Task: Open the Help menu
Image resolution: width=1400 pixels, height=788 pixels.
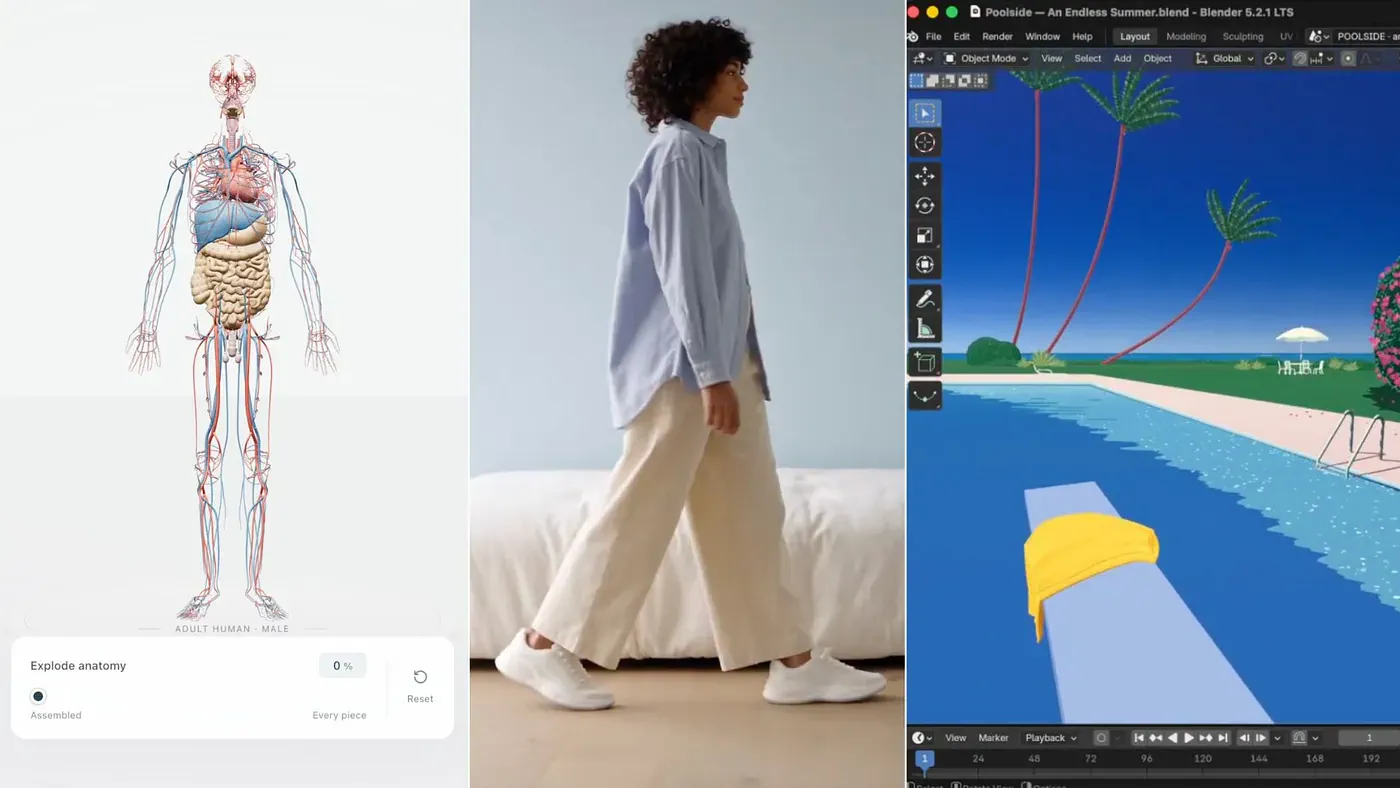Action: (x=1082, y=37)
